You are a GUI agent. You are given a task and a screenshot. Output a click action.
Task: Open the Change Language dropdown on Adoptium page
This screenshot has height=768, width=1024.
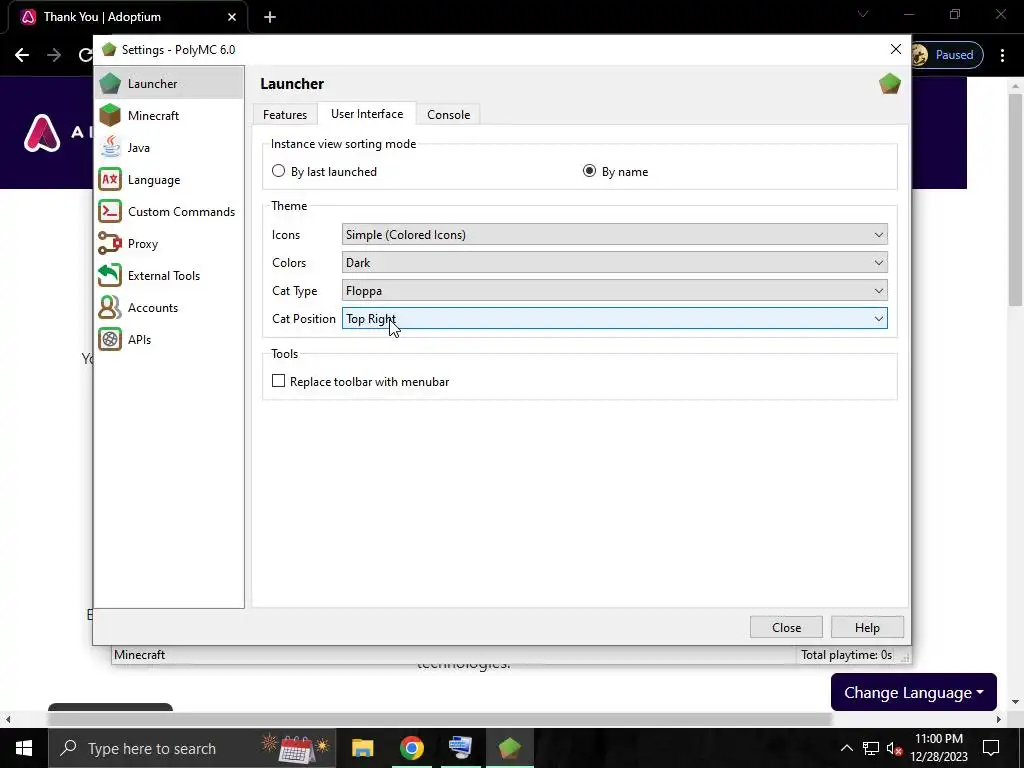click(914, 692)
